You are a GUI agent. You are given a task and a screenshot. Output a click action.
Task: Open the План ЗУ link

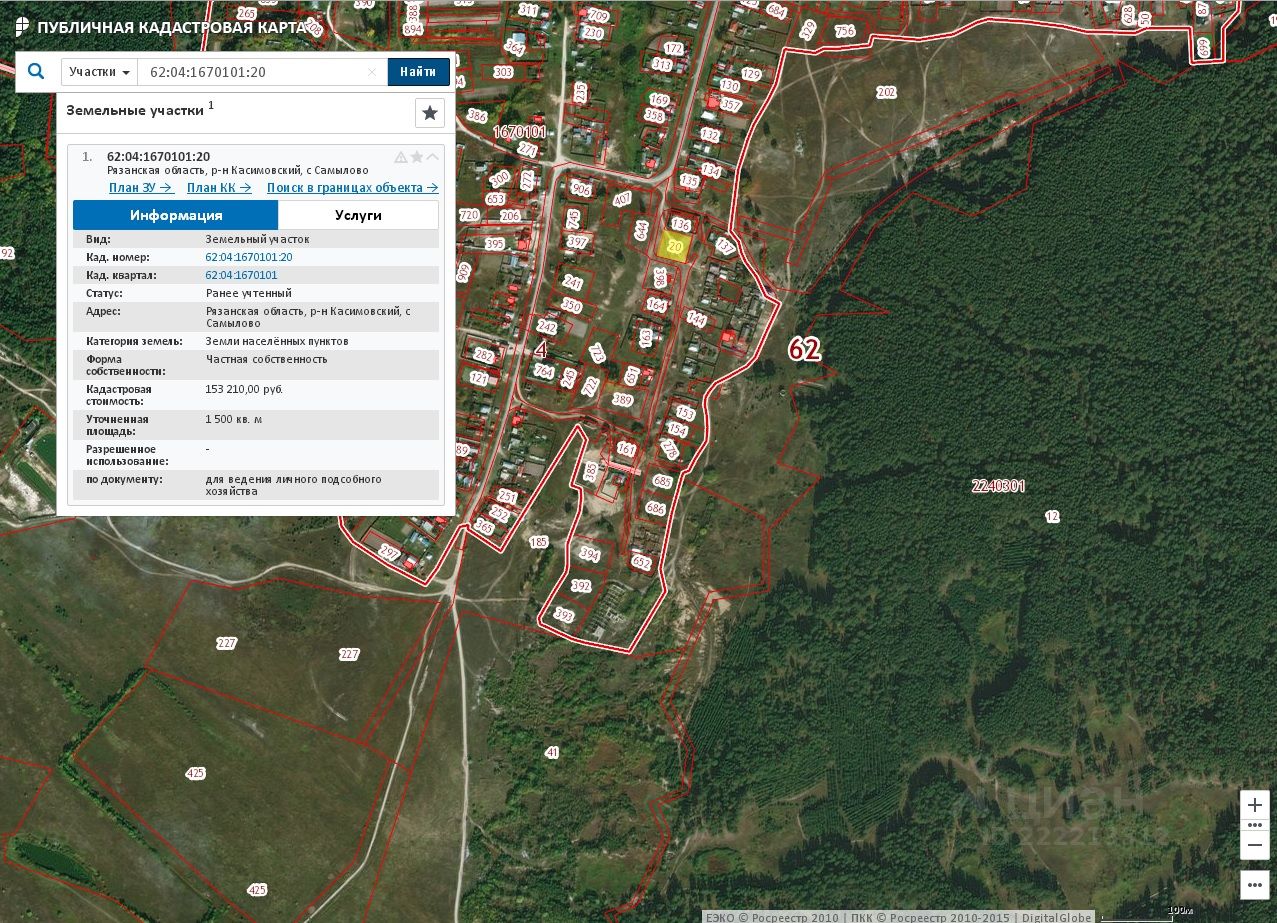(141, 188)
